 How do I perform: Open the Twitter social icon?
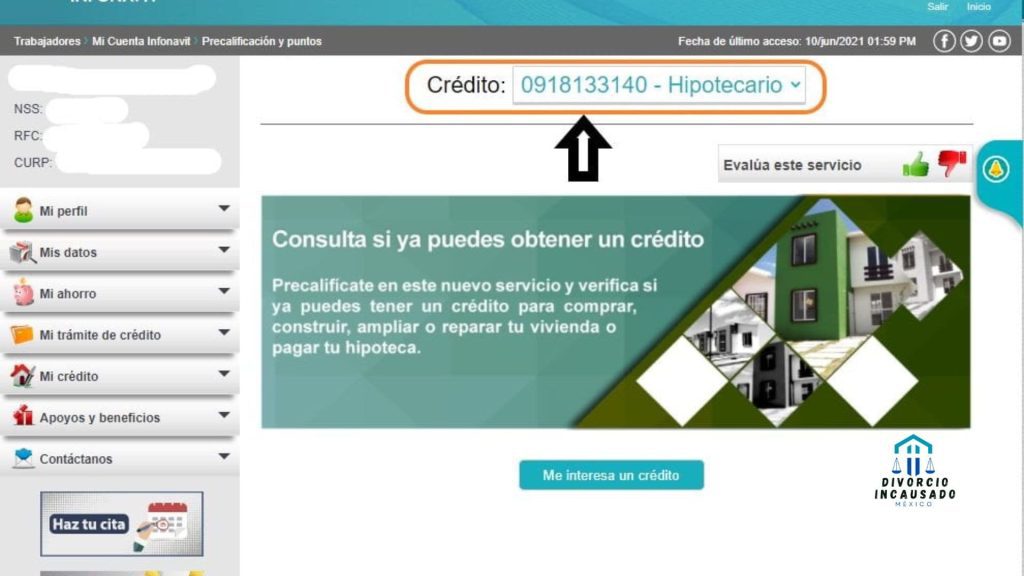pos(971,41)
